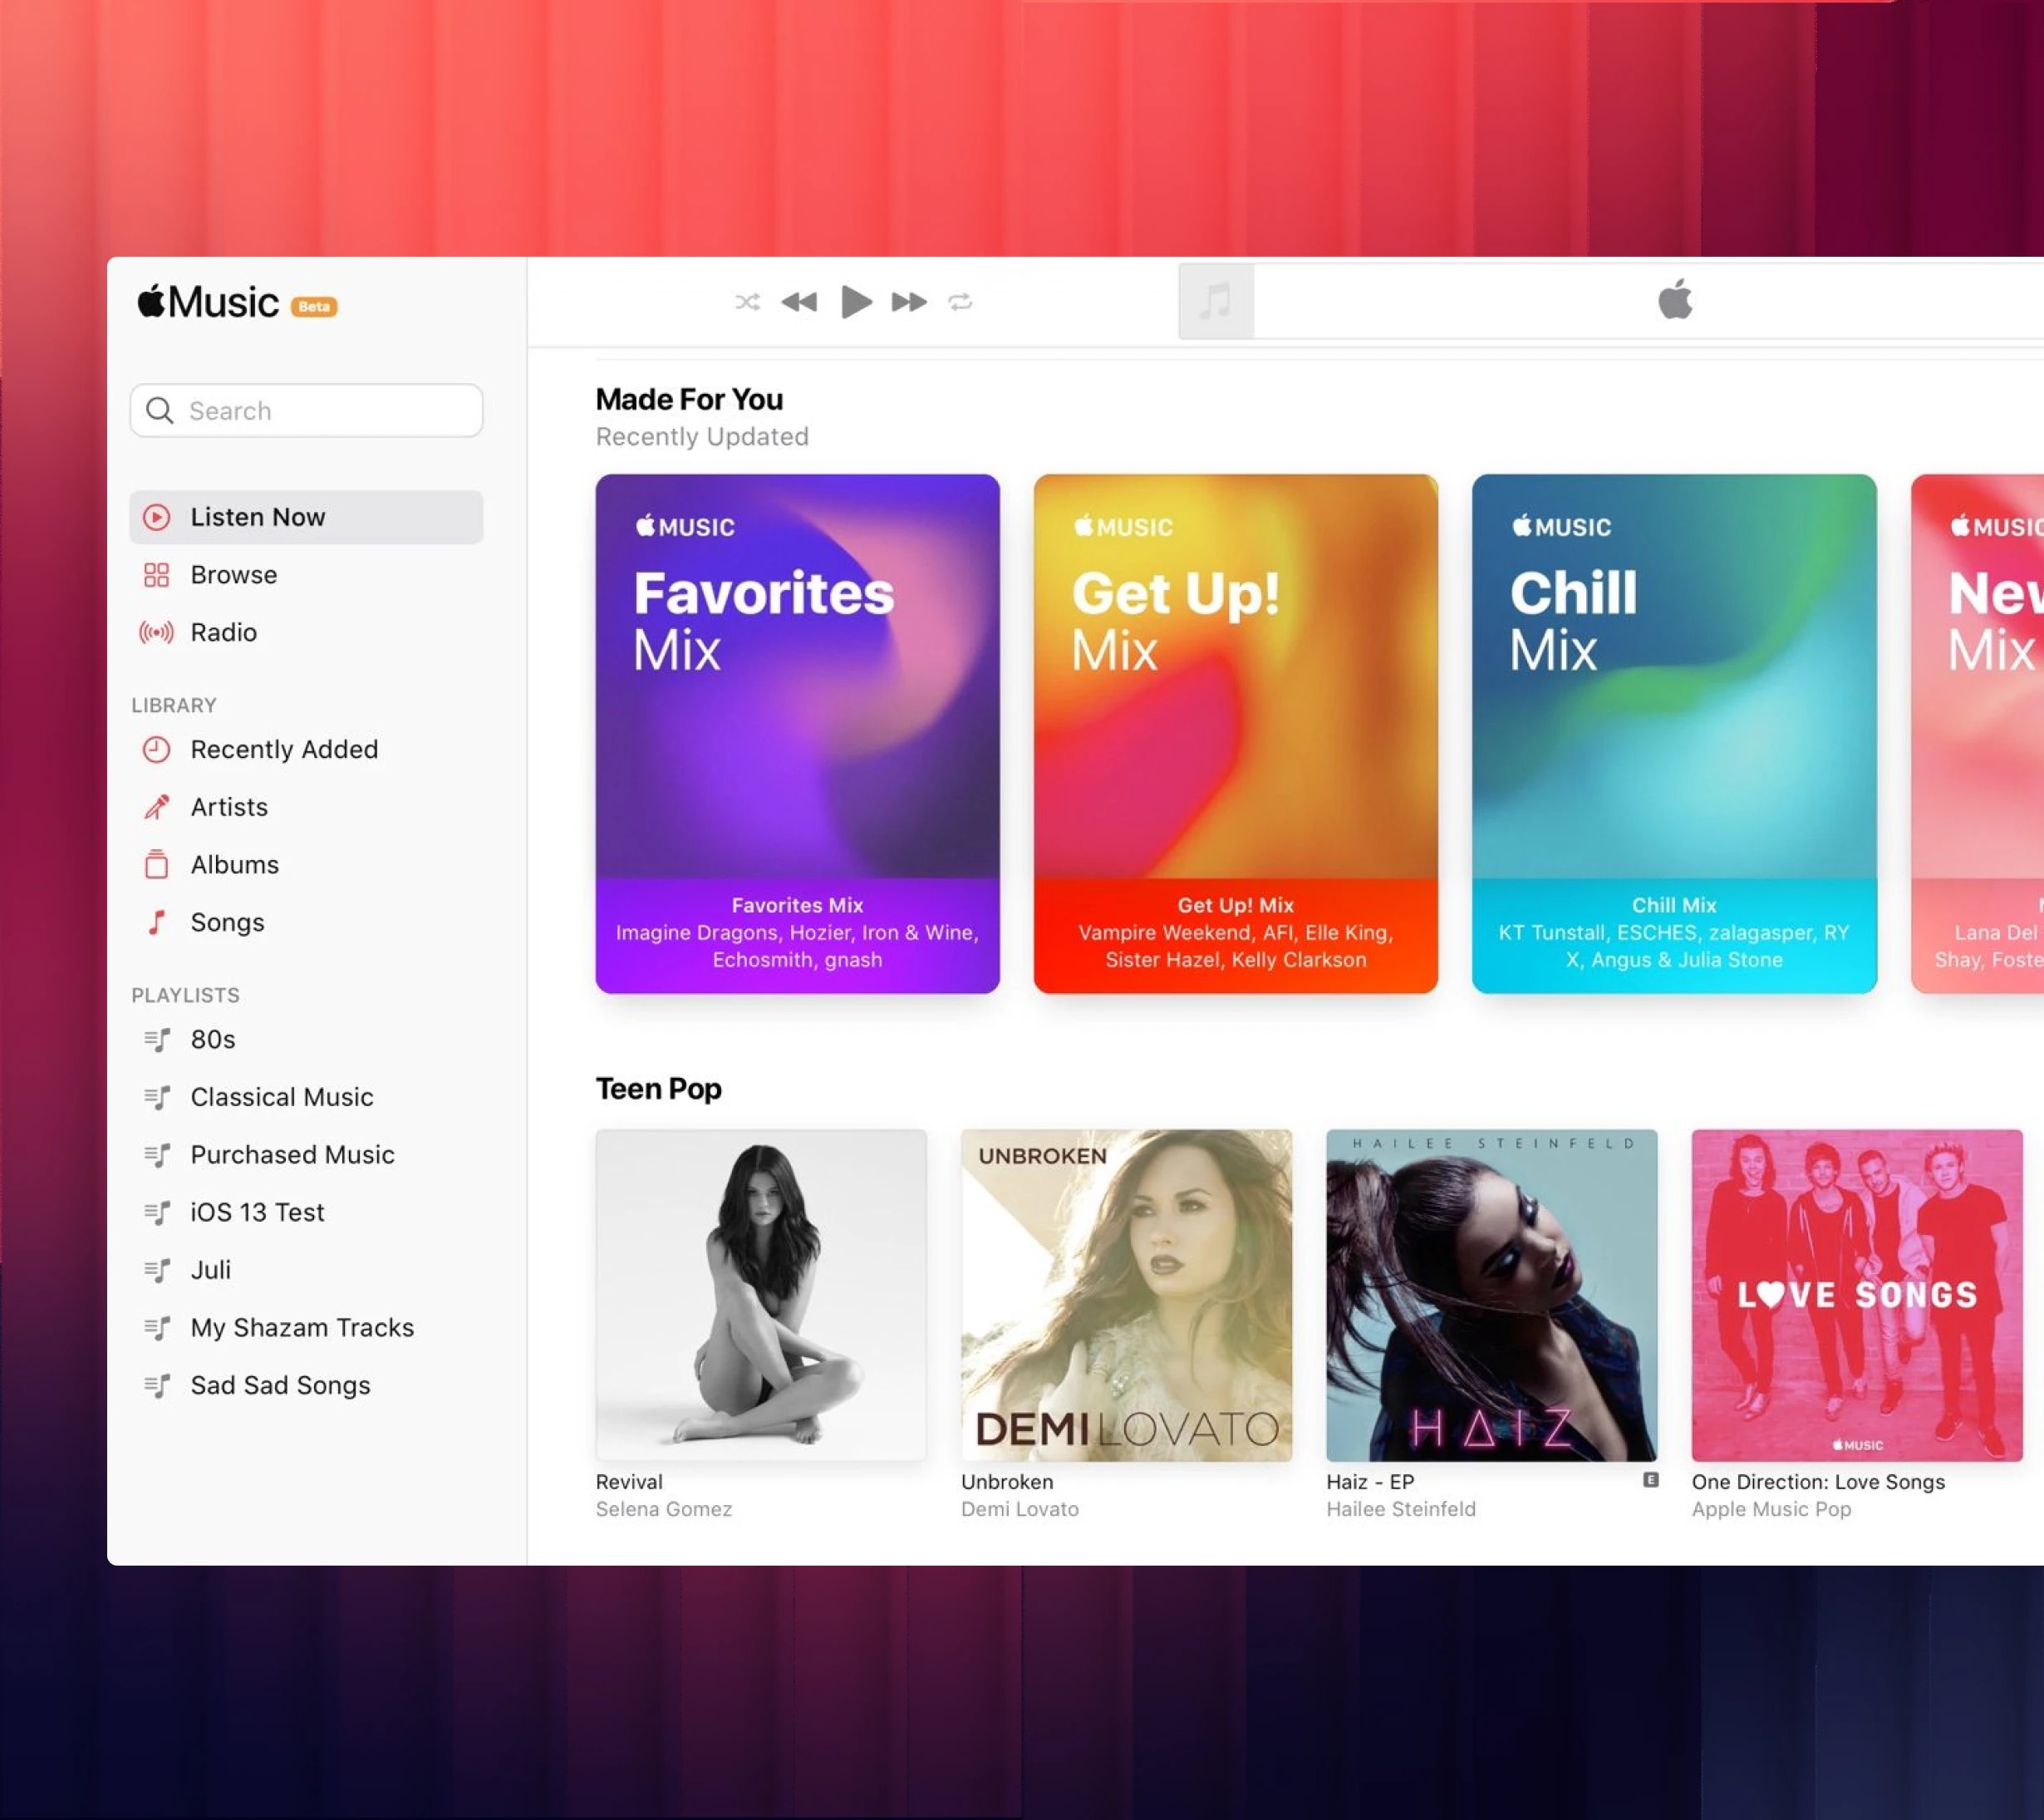This screenshot has height=1820, width=2044.
Task: Click the Selena Gomez artist link
Action: coord(664,1509)
